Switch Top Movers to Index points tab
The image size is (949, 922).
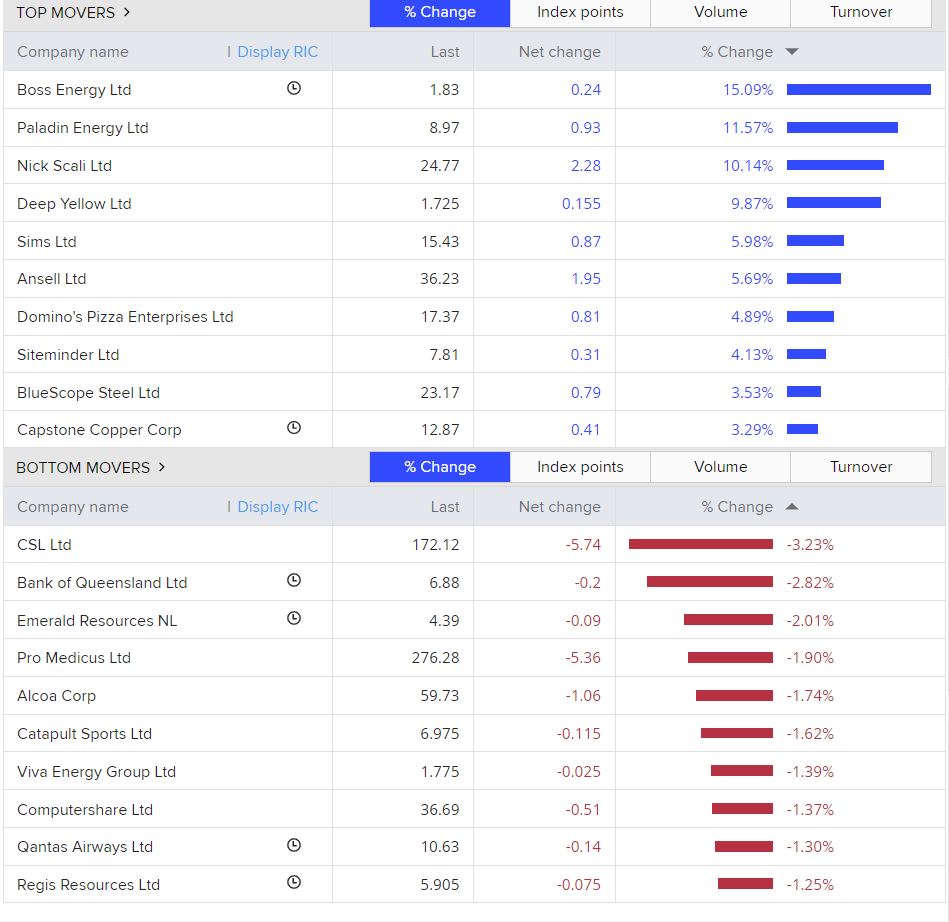coord(580,13)
